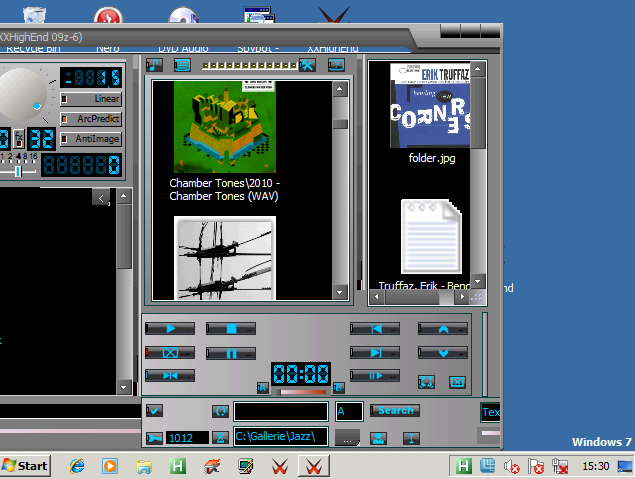Click the up chevron button
The width and height of the screenshot is (635, 479).
click(443, 328)
